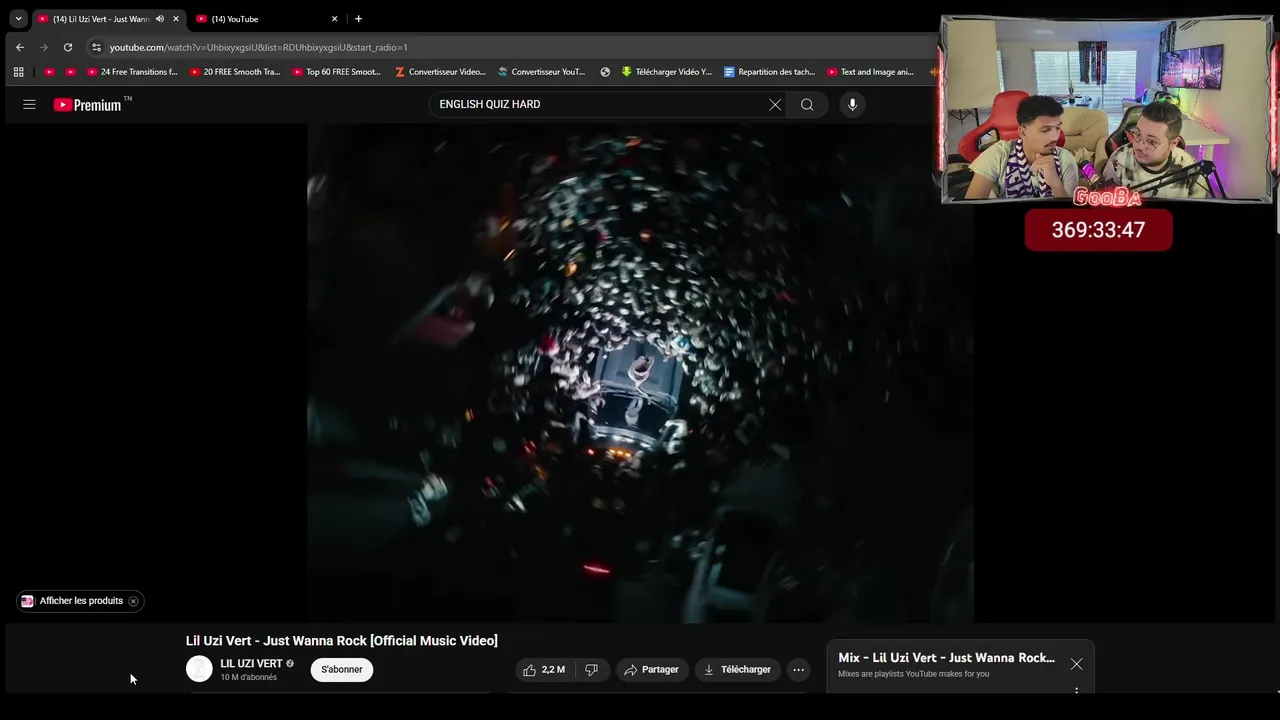Like the video (2,2 M)

[544, 669]
